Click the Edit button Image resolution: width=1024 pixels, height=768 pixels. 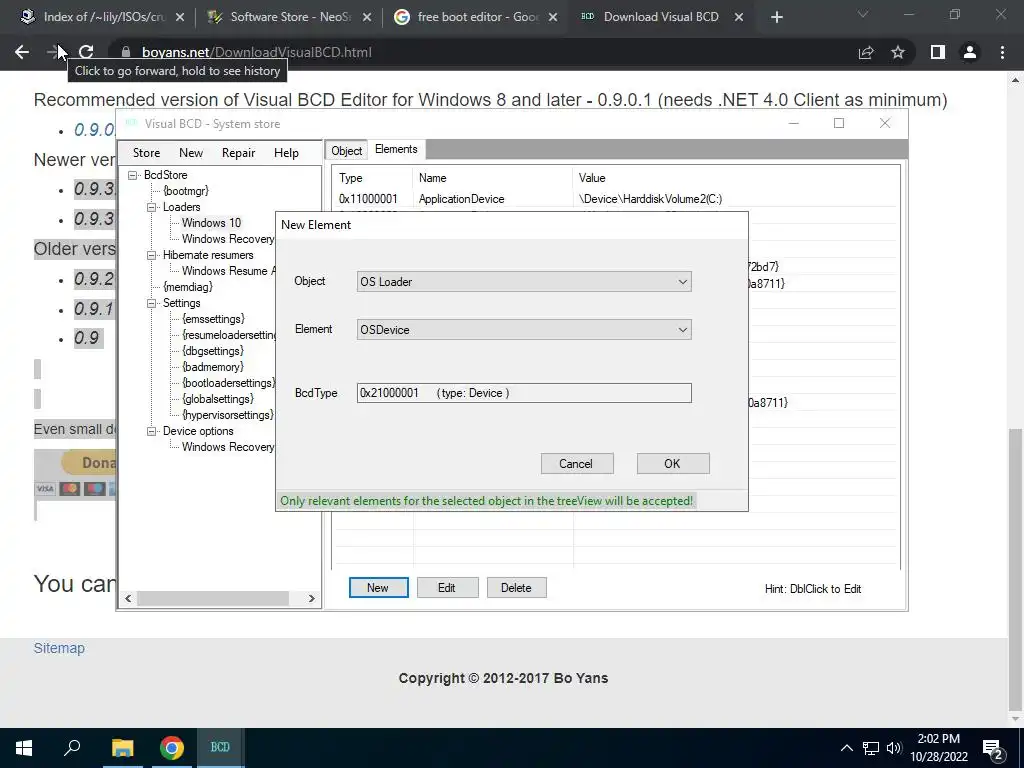point(447,588)
